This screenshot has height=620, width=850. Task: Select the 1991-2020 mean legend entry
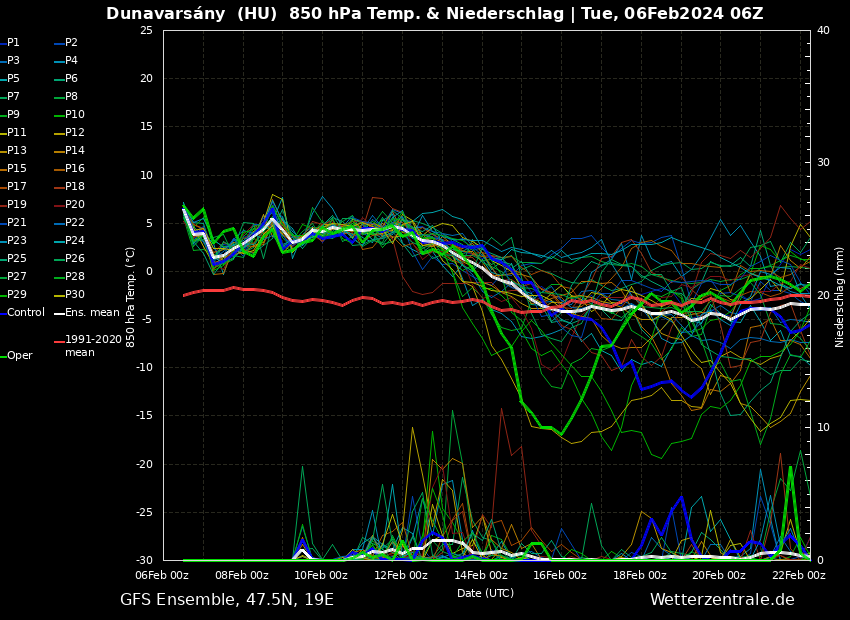(93, 346)
